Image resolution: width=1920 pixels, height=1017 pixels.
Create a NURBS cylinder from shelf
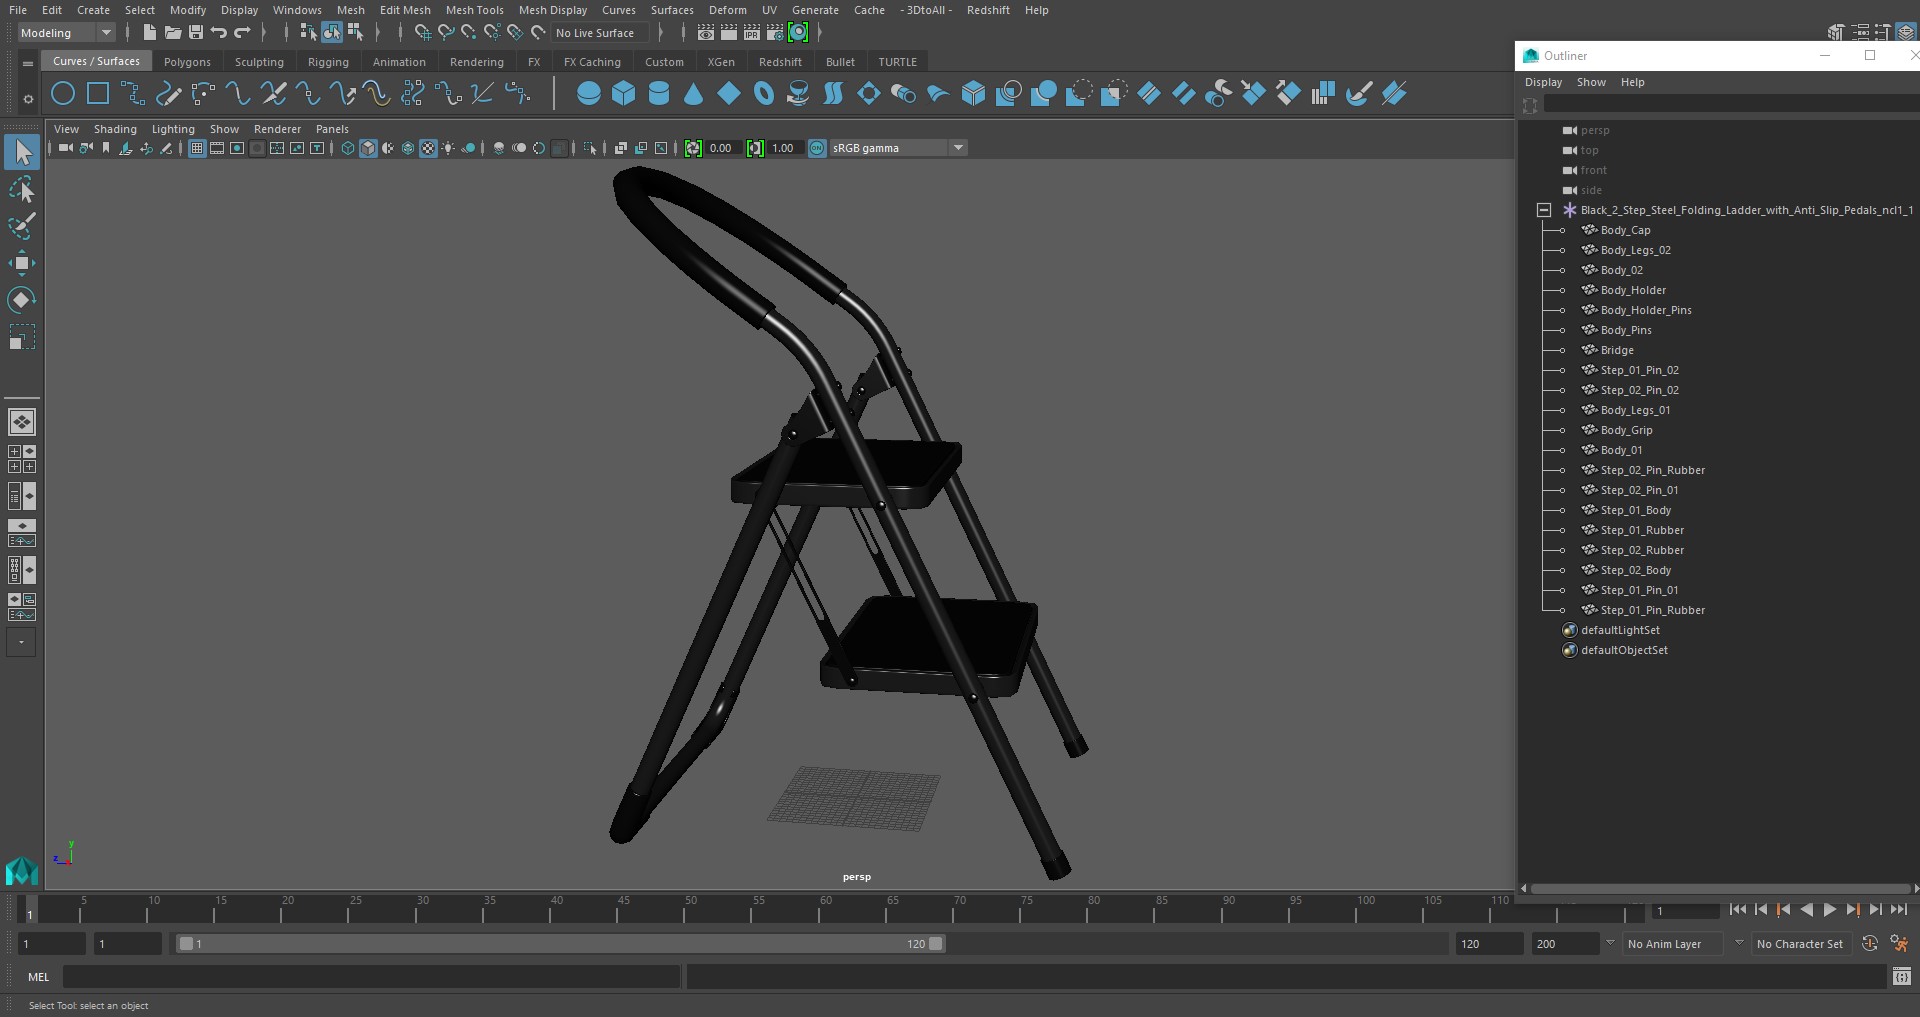(659, 94)
